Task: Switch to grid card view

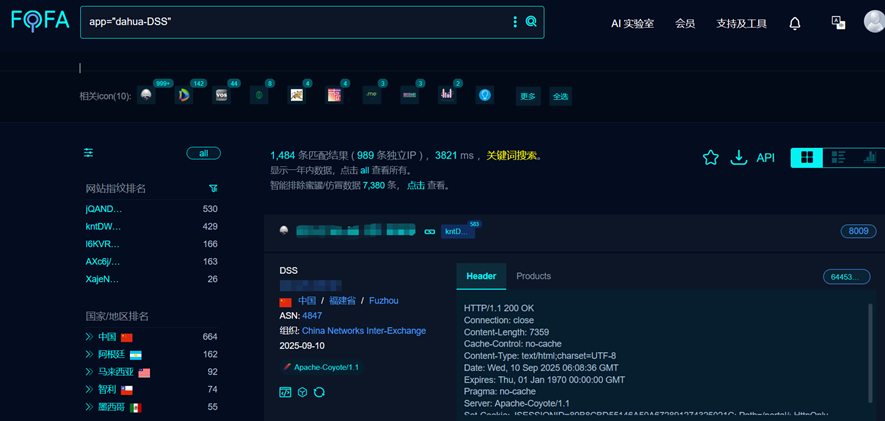Action: pos(807,157)
